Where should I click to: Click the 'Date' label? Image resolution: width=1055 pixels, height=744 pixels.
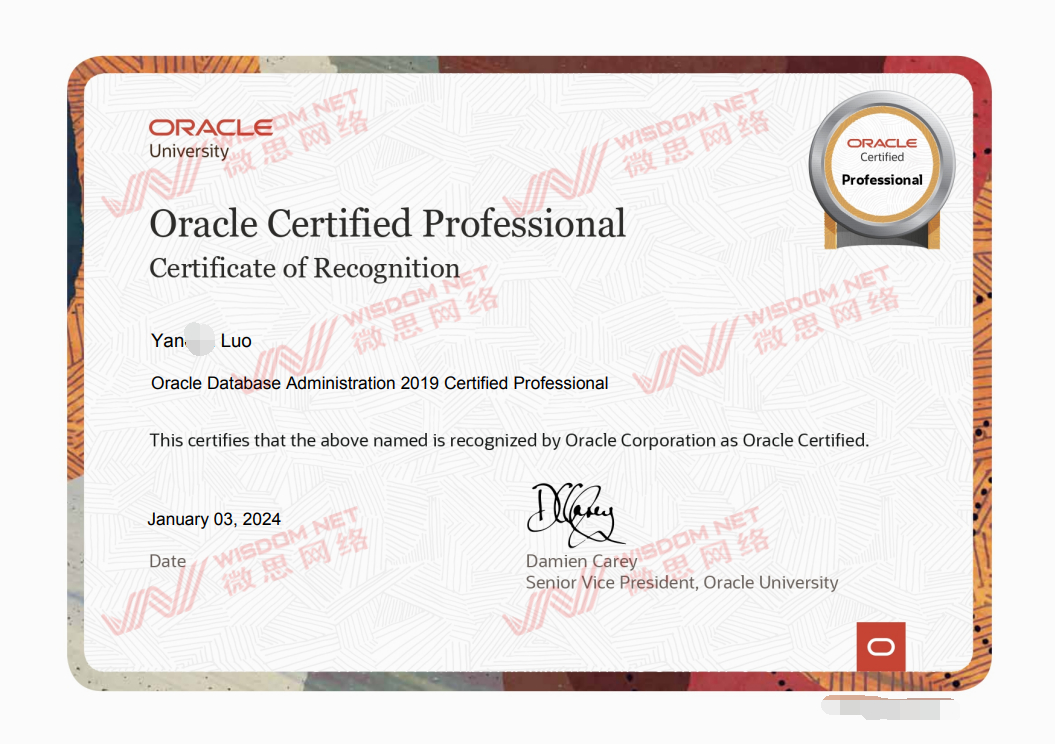click(168, 561)
